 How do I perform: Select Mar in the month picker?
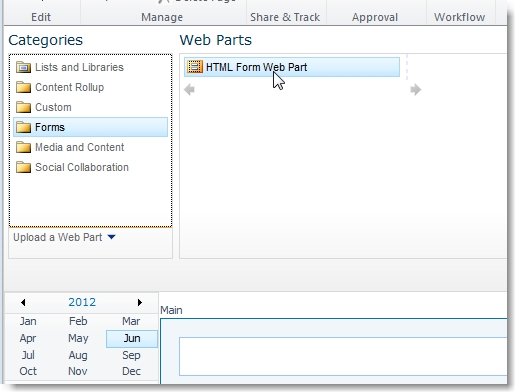131,321
